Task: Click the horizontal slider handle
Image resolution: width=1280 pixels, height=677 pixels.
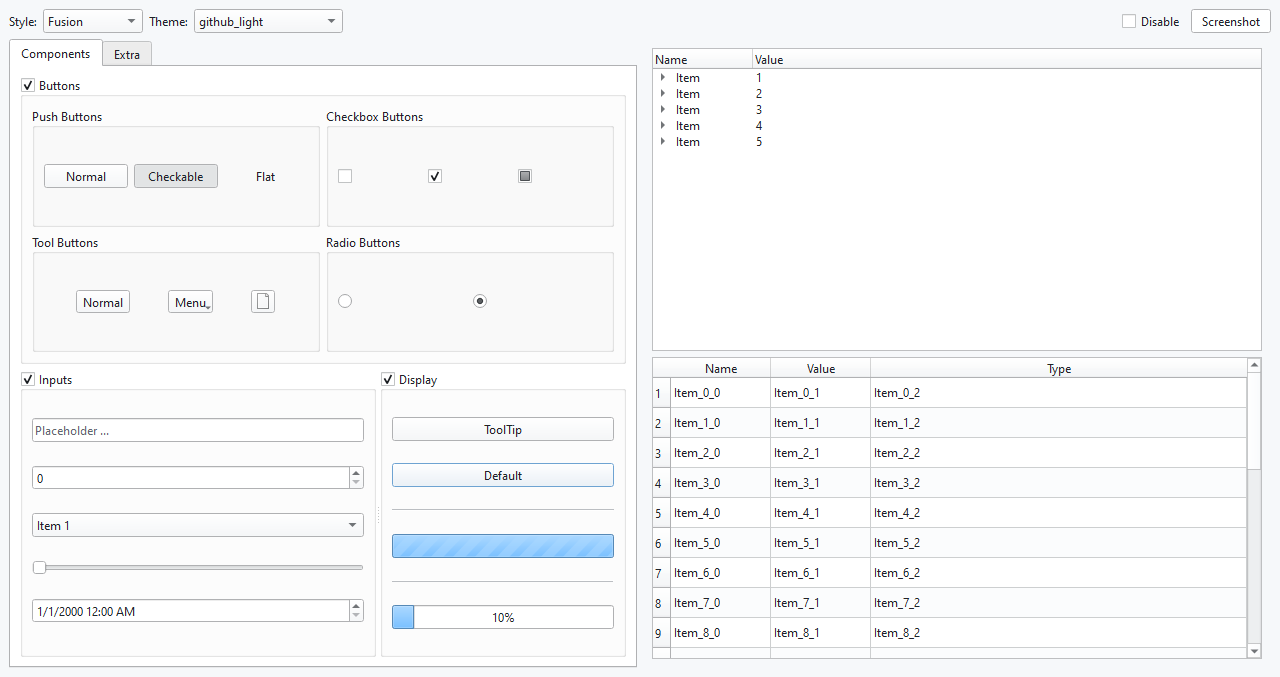Action: (x=39, y=567)
